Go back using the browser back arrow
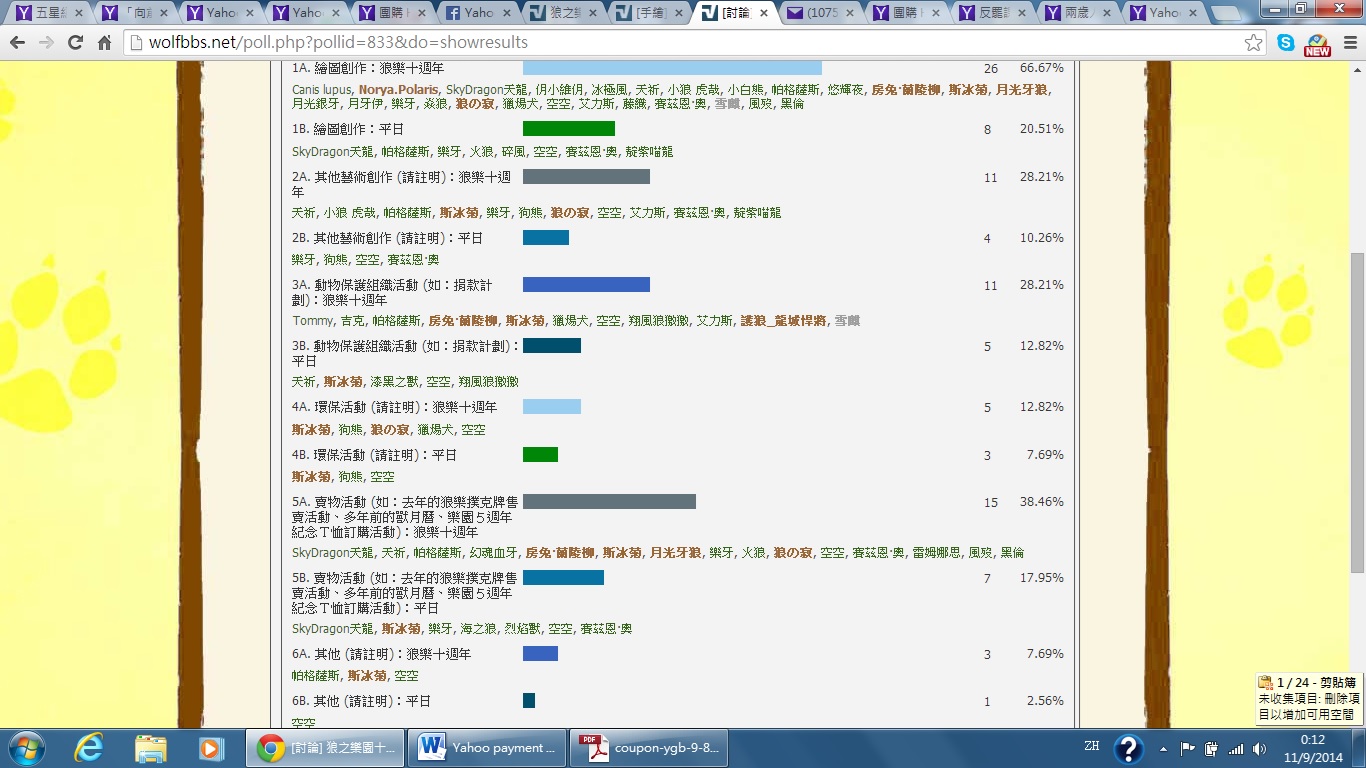 17,43
